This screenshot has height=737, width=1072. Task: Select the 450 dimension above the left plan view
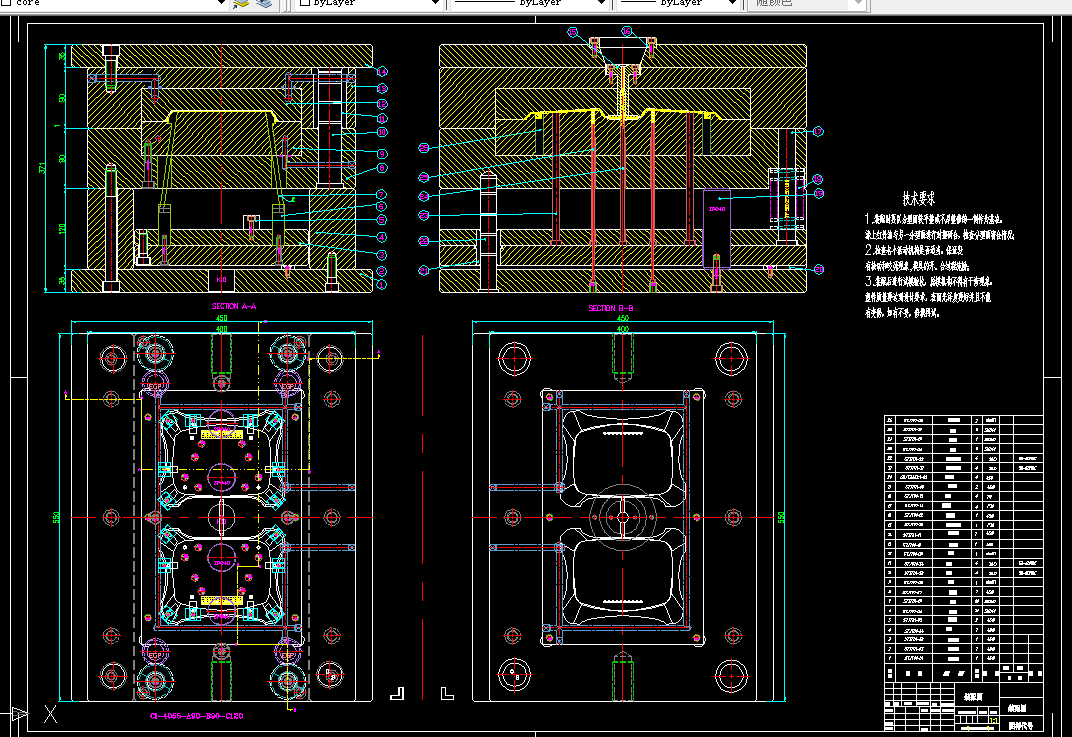click(x=222, y=318)
